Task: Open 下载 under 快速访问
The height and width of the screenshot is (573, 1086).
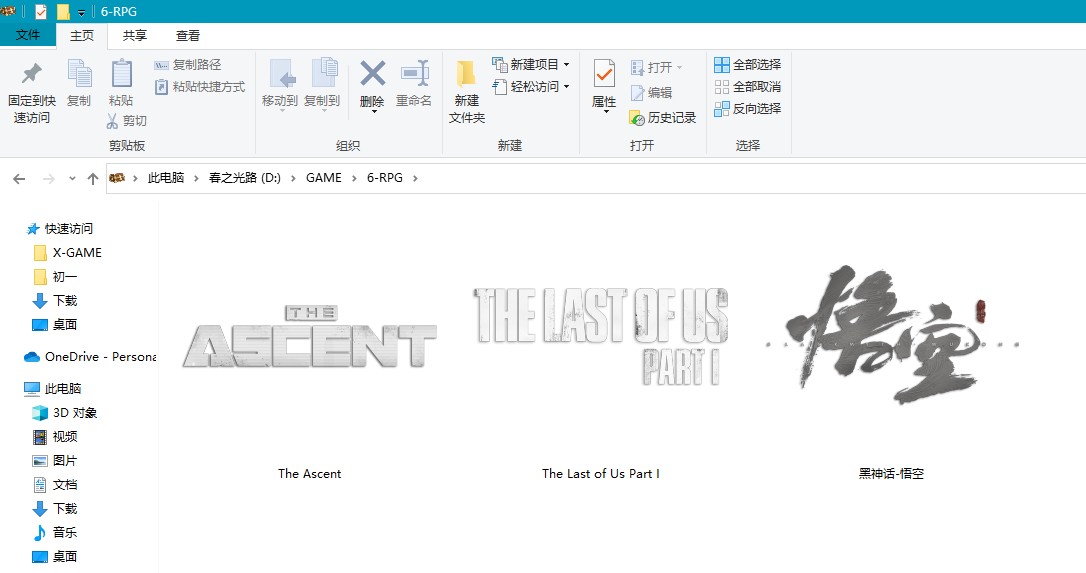Action: point(55,301)
